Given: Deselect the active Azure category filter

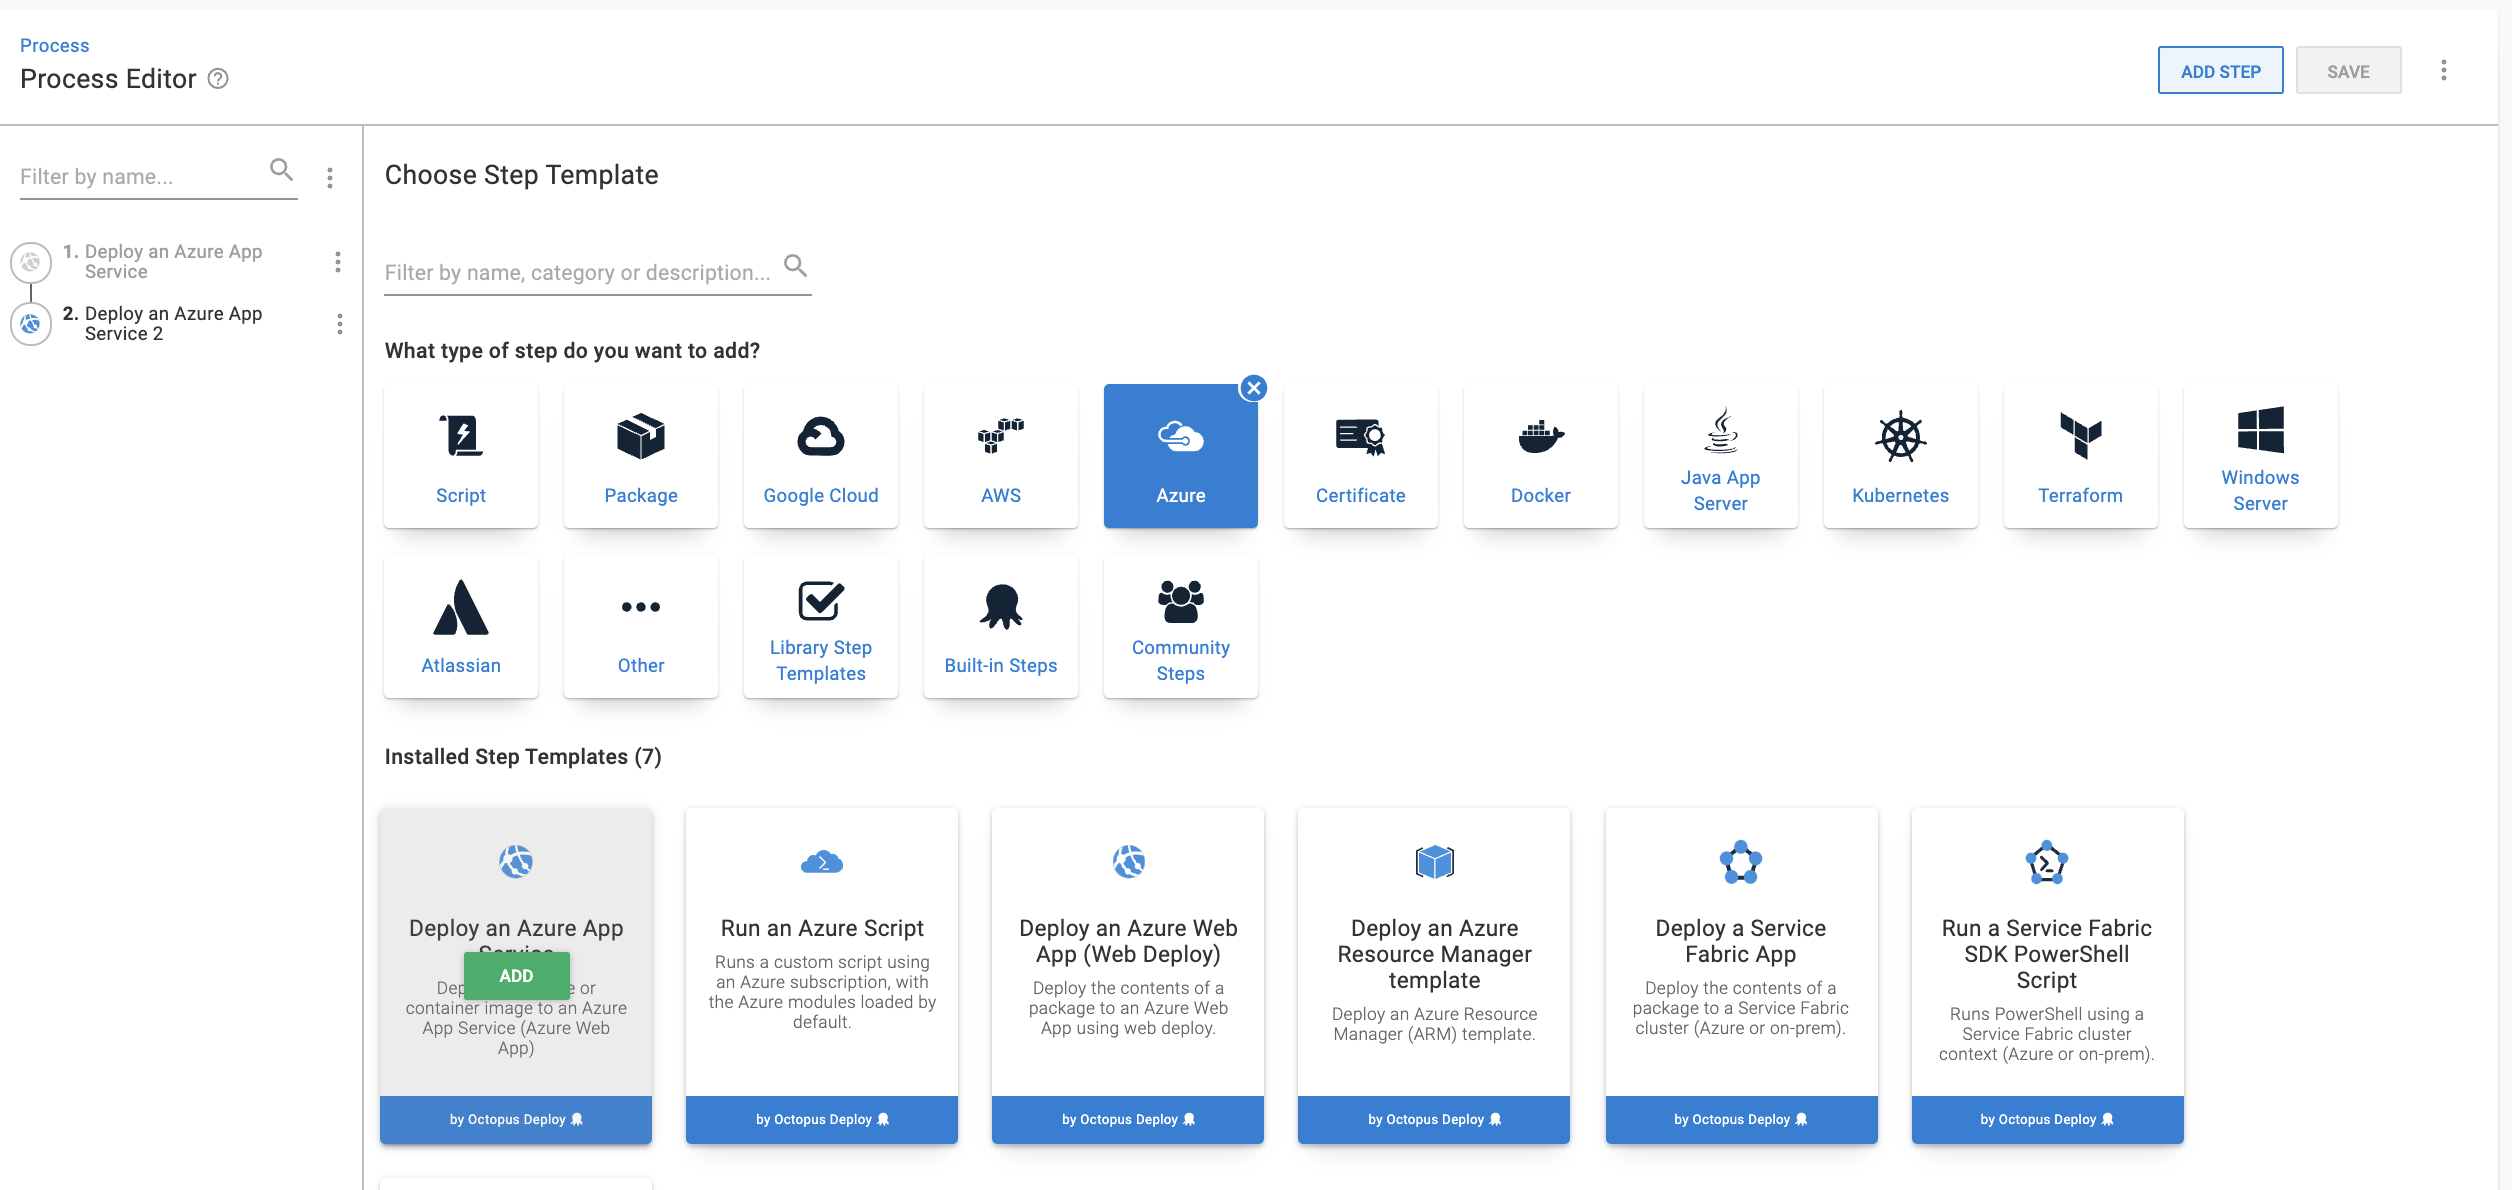Looking at the screenshot, I should tap(1255, 388).
